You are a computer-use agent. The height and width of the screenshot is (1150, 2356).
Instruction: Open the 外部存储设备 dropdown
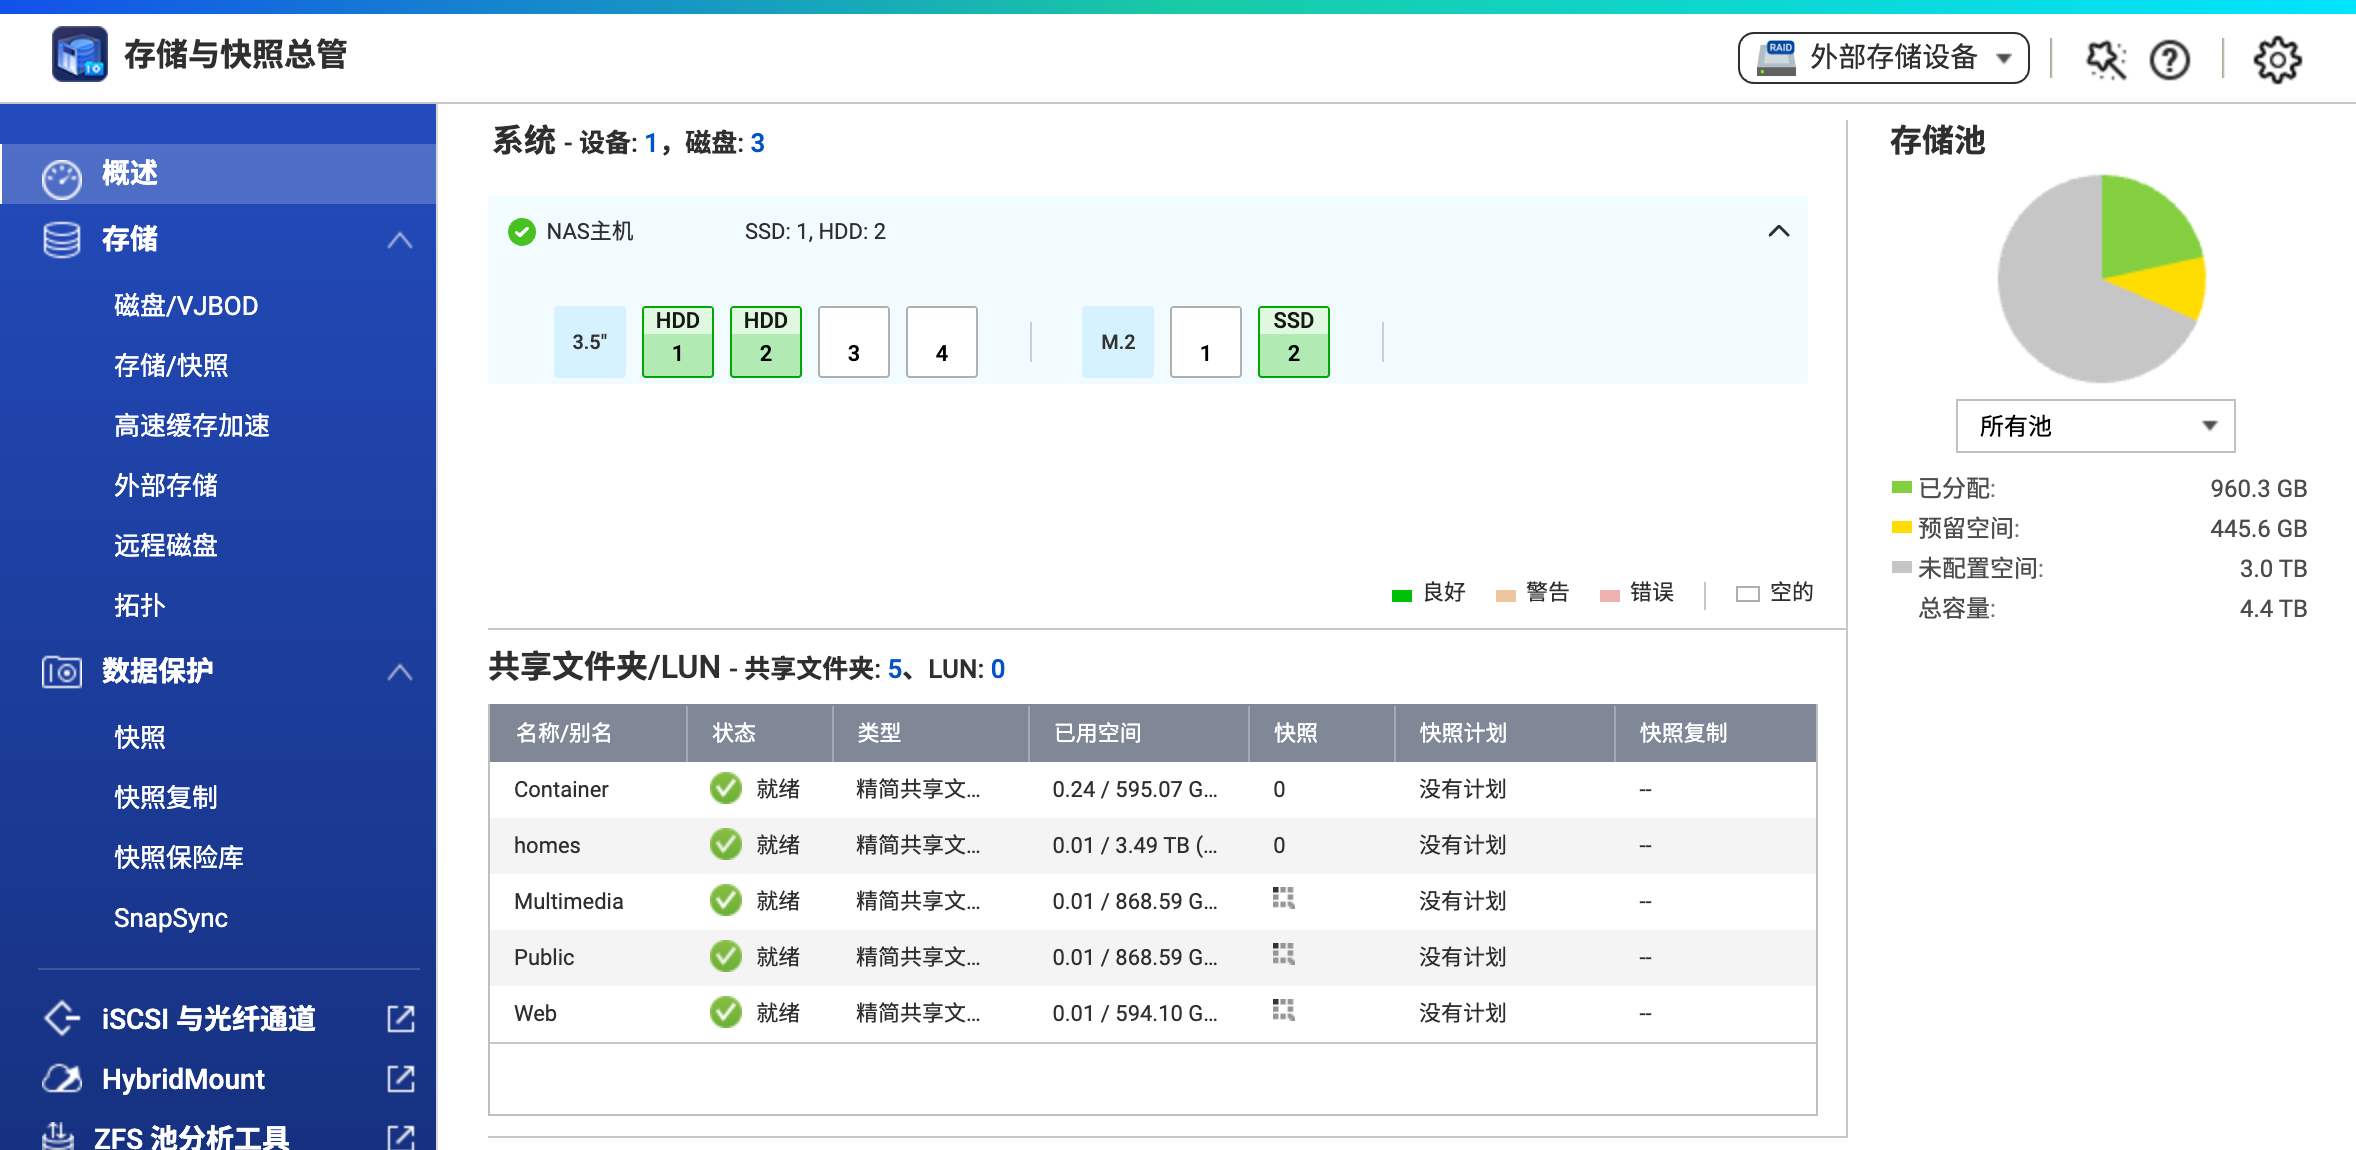pyautogui.click(x=1883, y=58)
